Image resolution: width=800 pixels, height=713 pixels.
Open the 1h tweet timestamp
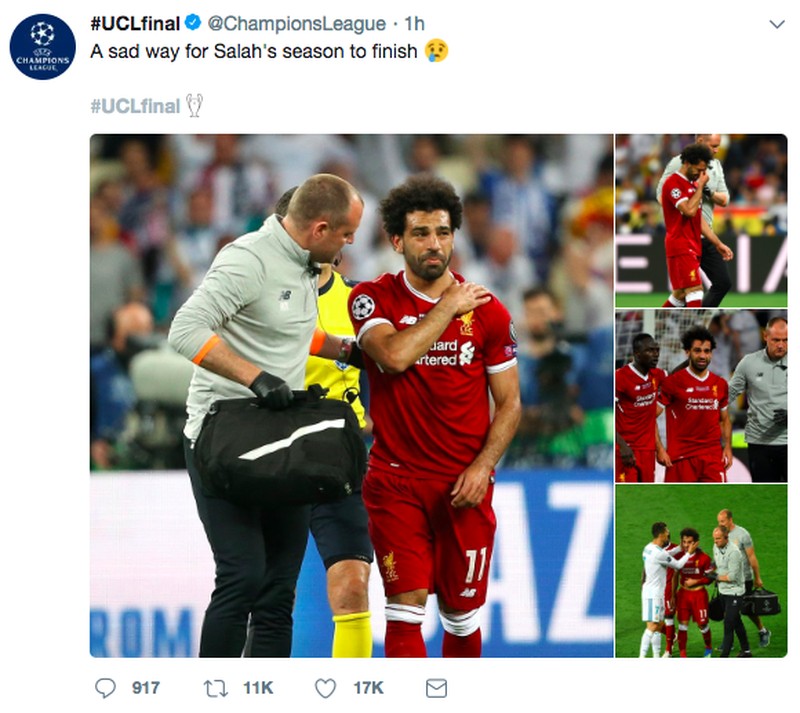(x=414, y=23)
